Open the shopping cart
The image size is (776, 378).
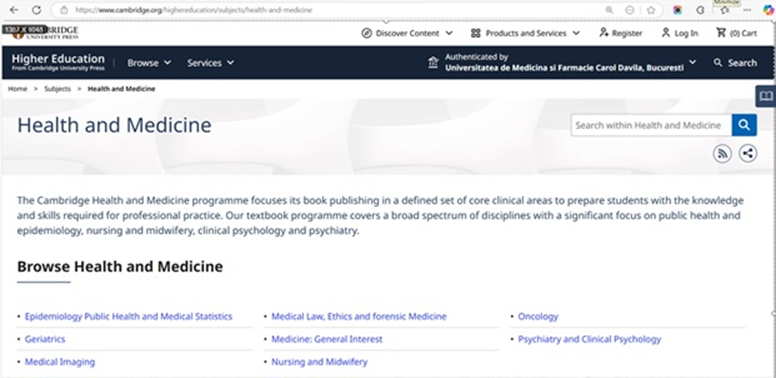coord(736,33)
